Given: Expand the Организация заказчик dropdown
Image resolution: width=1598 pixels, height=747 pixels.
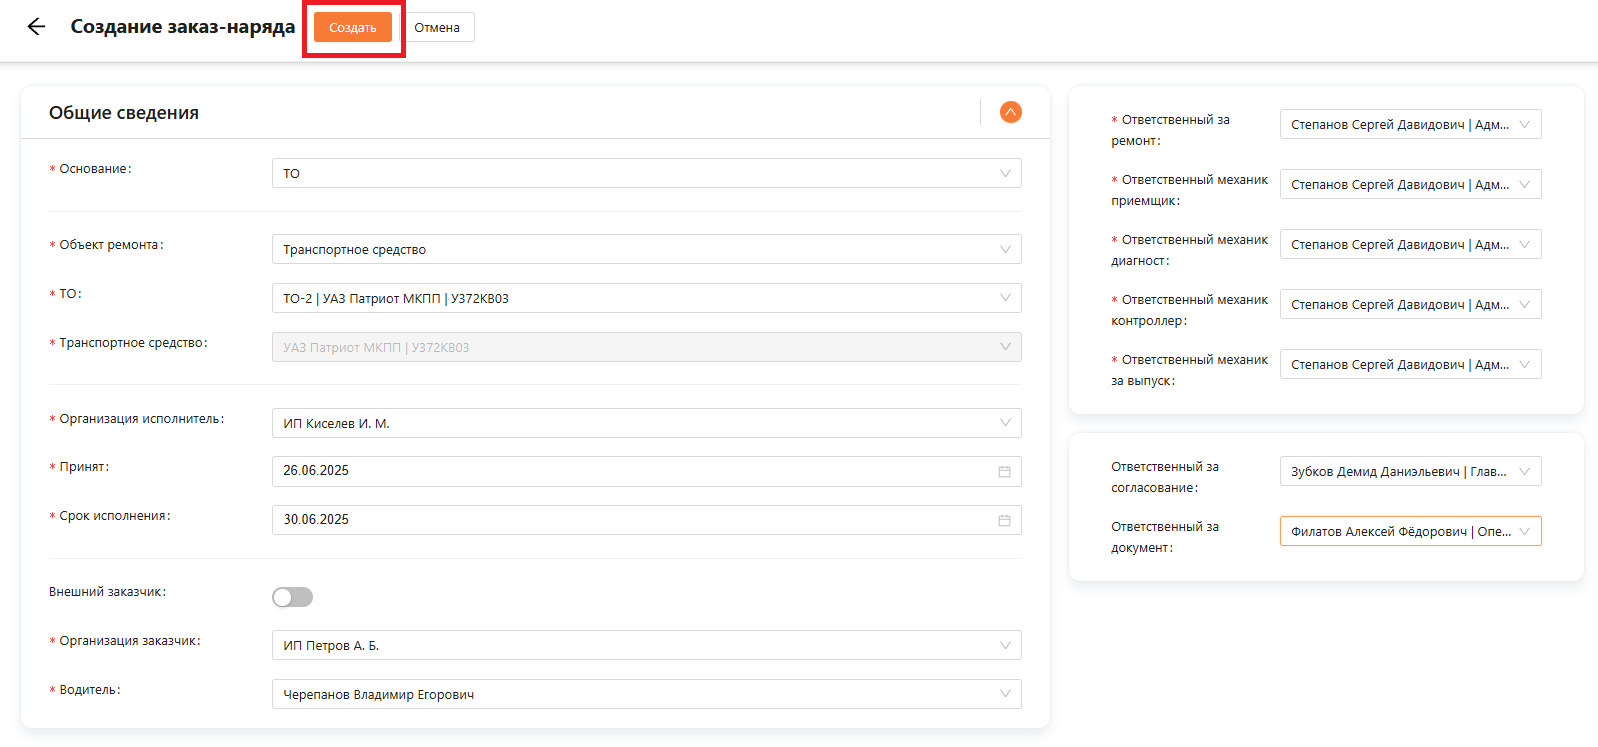Looking at the screenshot, I should (645, 646).
